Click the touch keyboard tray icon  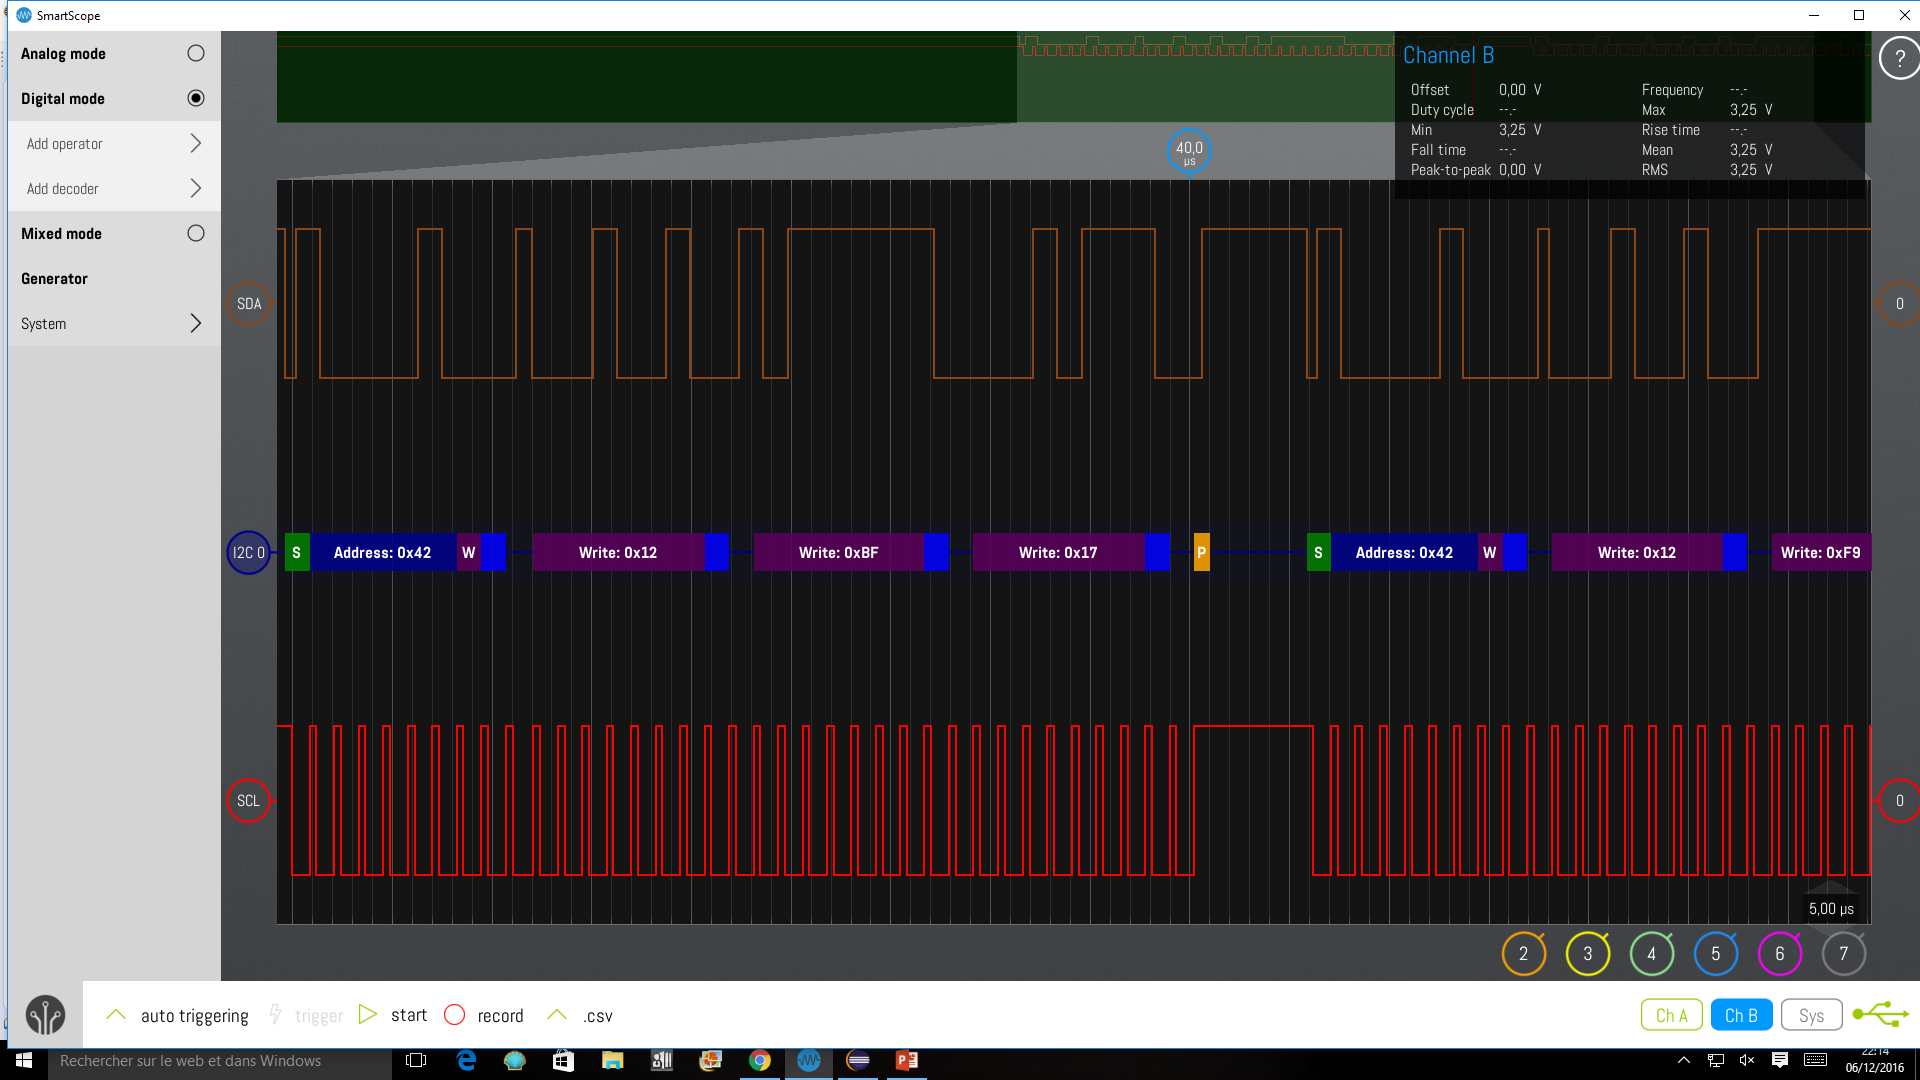click(x=1815, y=1060)
